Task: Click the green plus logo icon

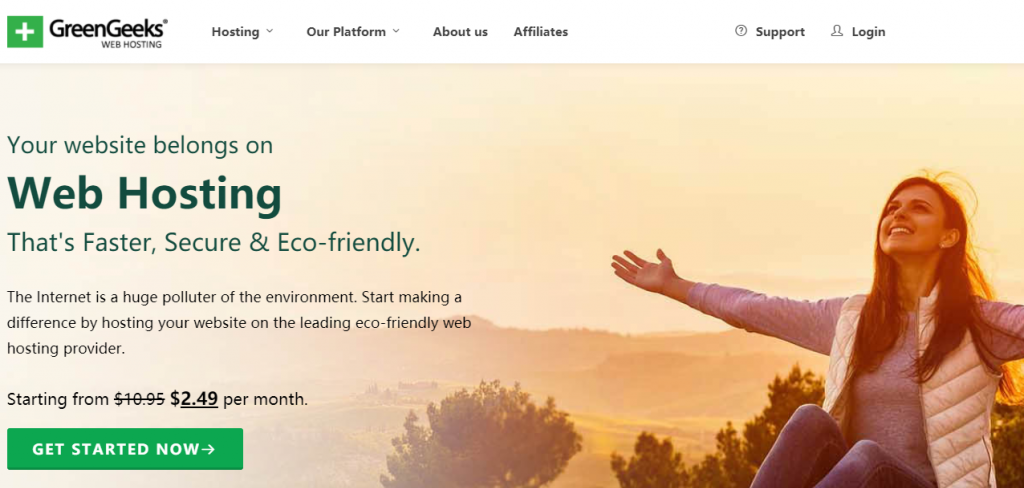Action: (x=25, y=32)
